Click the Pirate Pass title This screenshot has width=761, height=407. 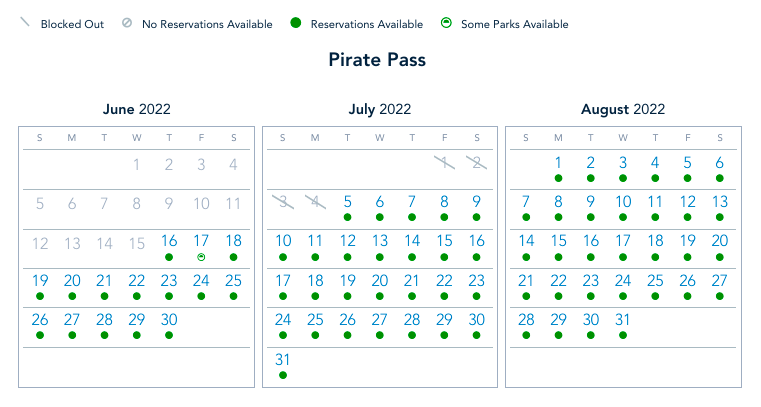point(377,60)
